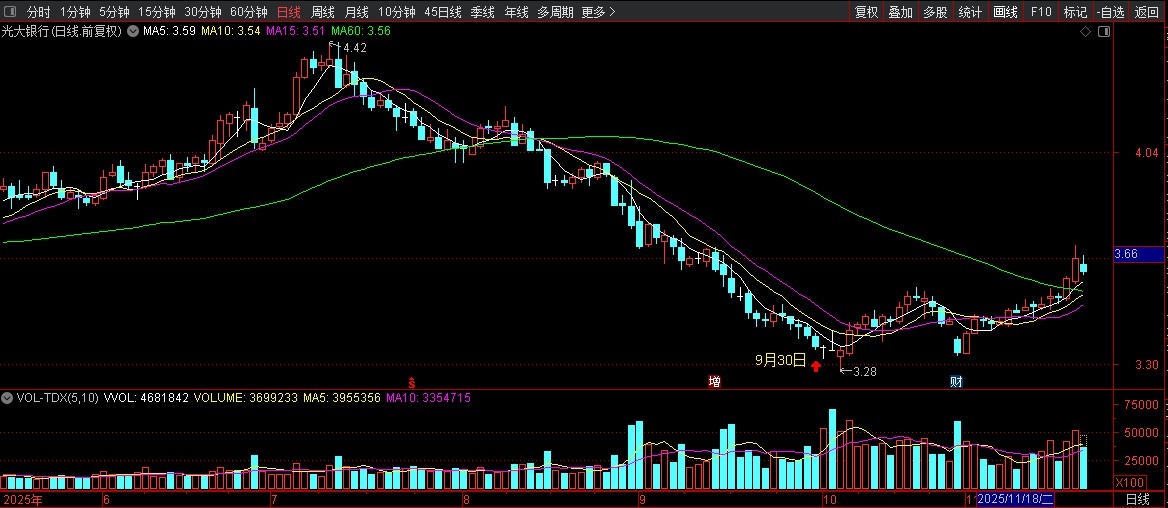Screen dimensions: 1168x508
Task: Open F10 company information
Action: coord(1041,12)
